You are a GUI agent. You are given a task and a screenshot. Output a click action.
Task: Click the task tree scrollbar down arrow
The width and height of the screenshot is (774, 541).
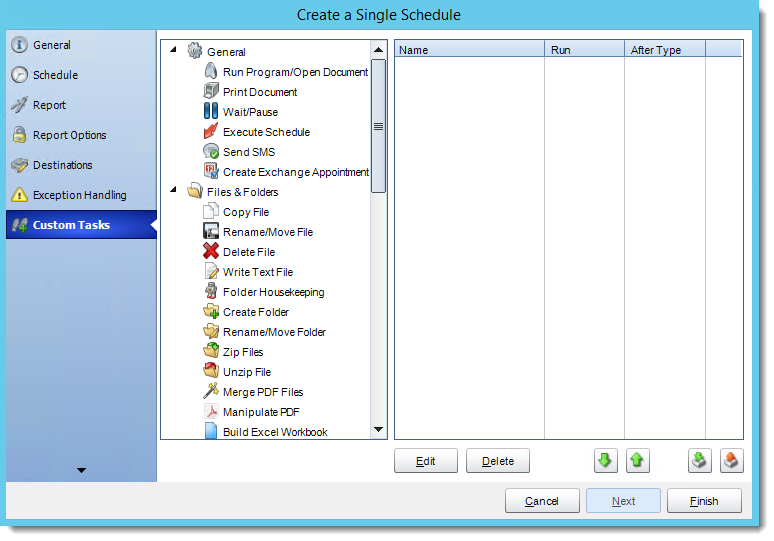(378, 429)
